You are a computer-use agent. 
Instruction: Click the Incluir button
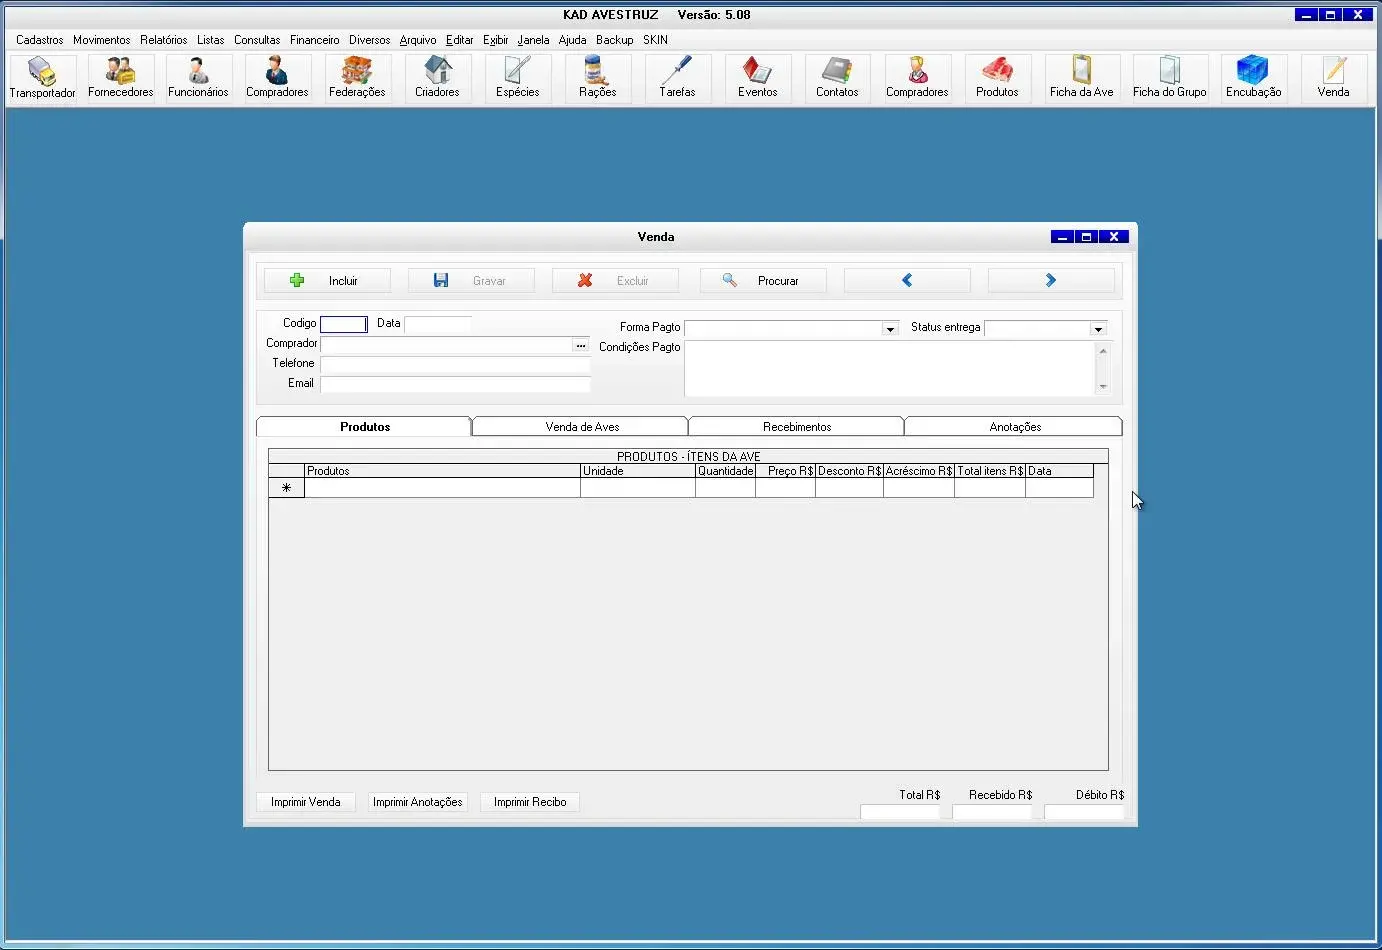click(x=327, y=281)
